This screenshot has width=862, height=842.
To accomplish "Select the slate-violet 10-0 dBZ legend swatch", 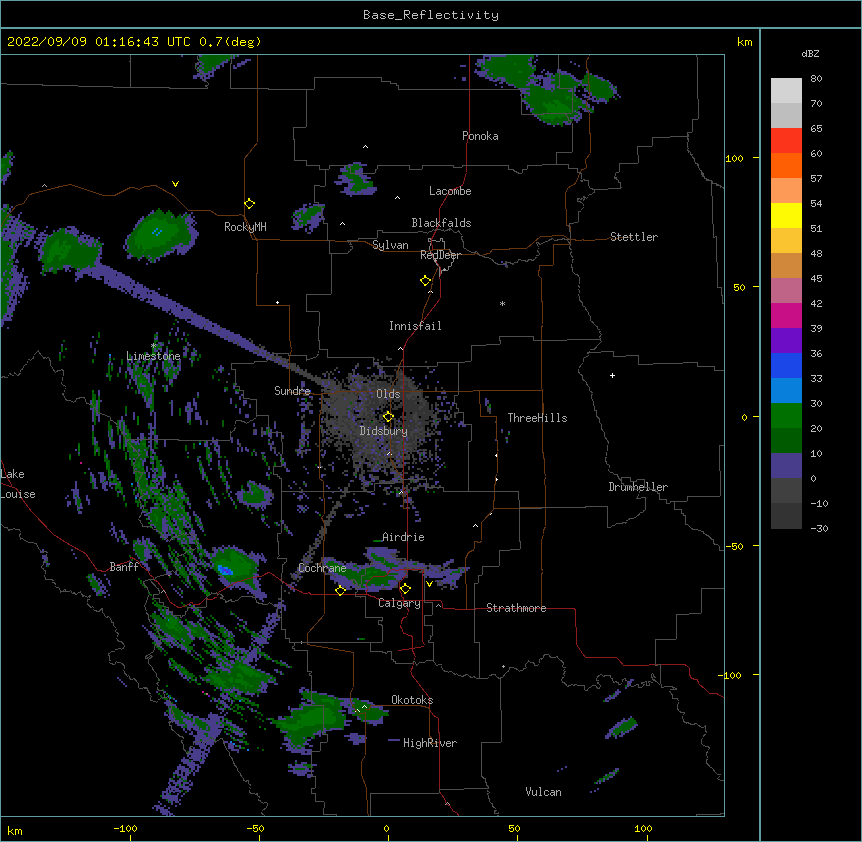I will point(786,466).
